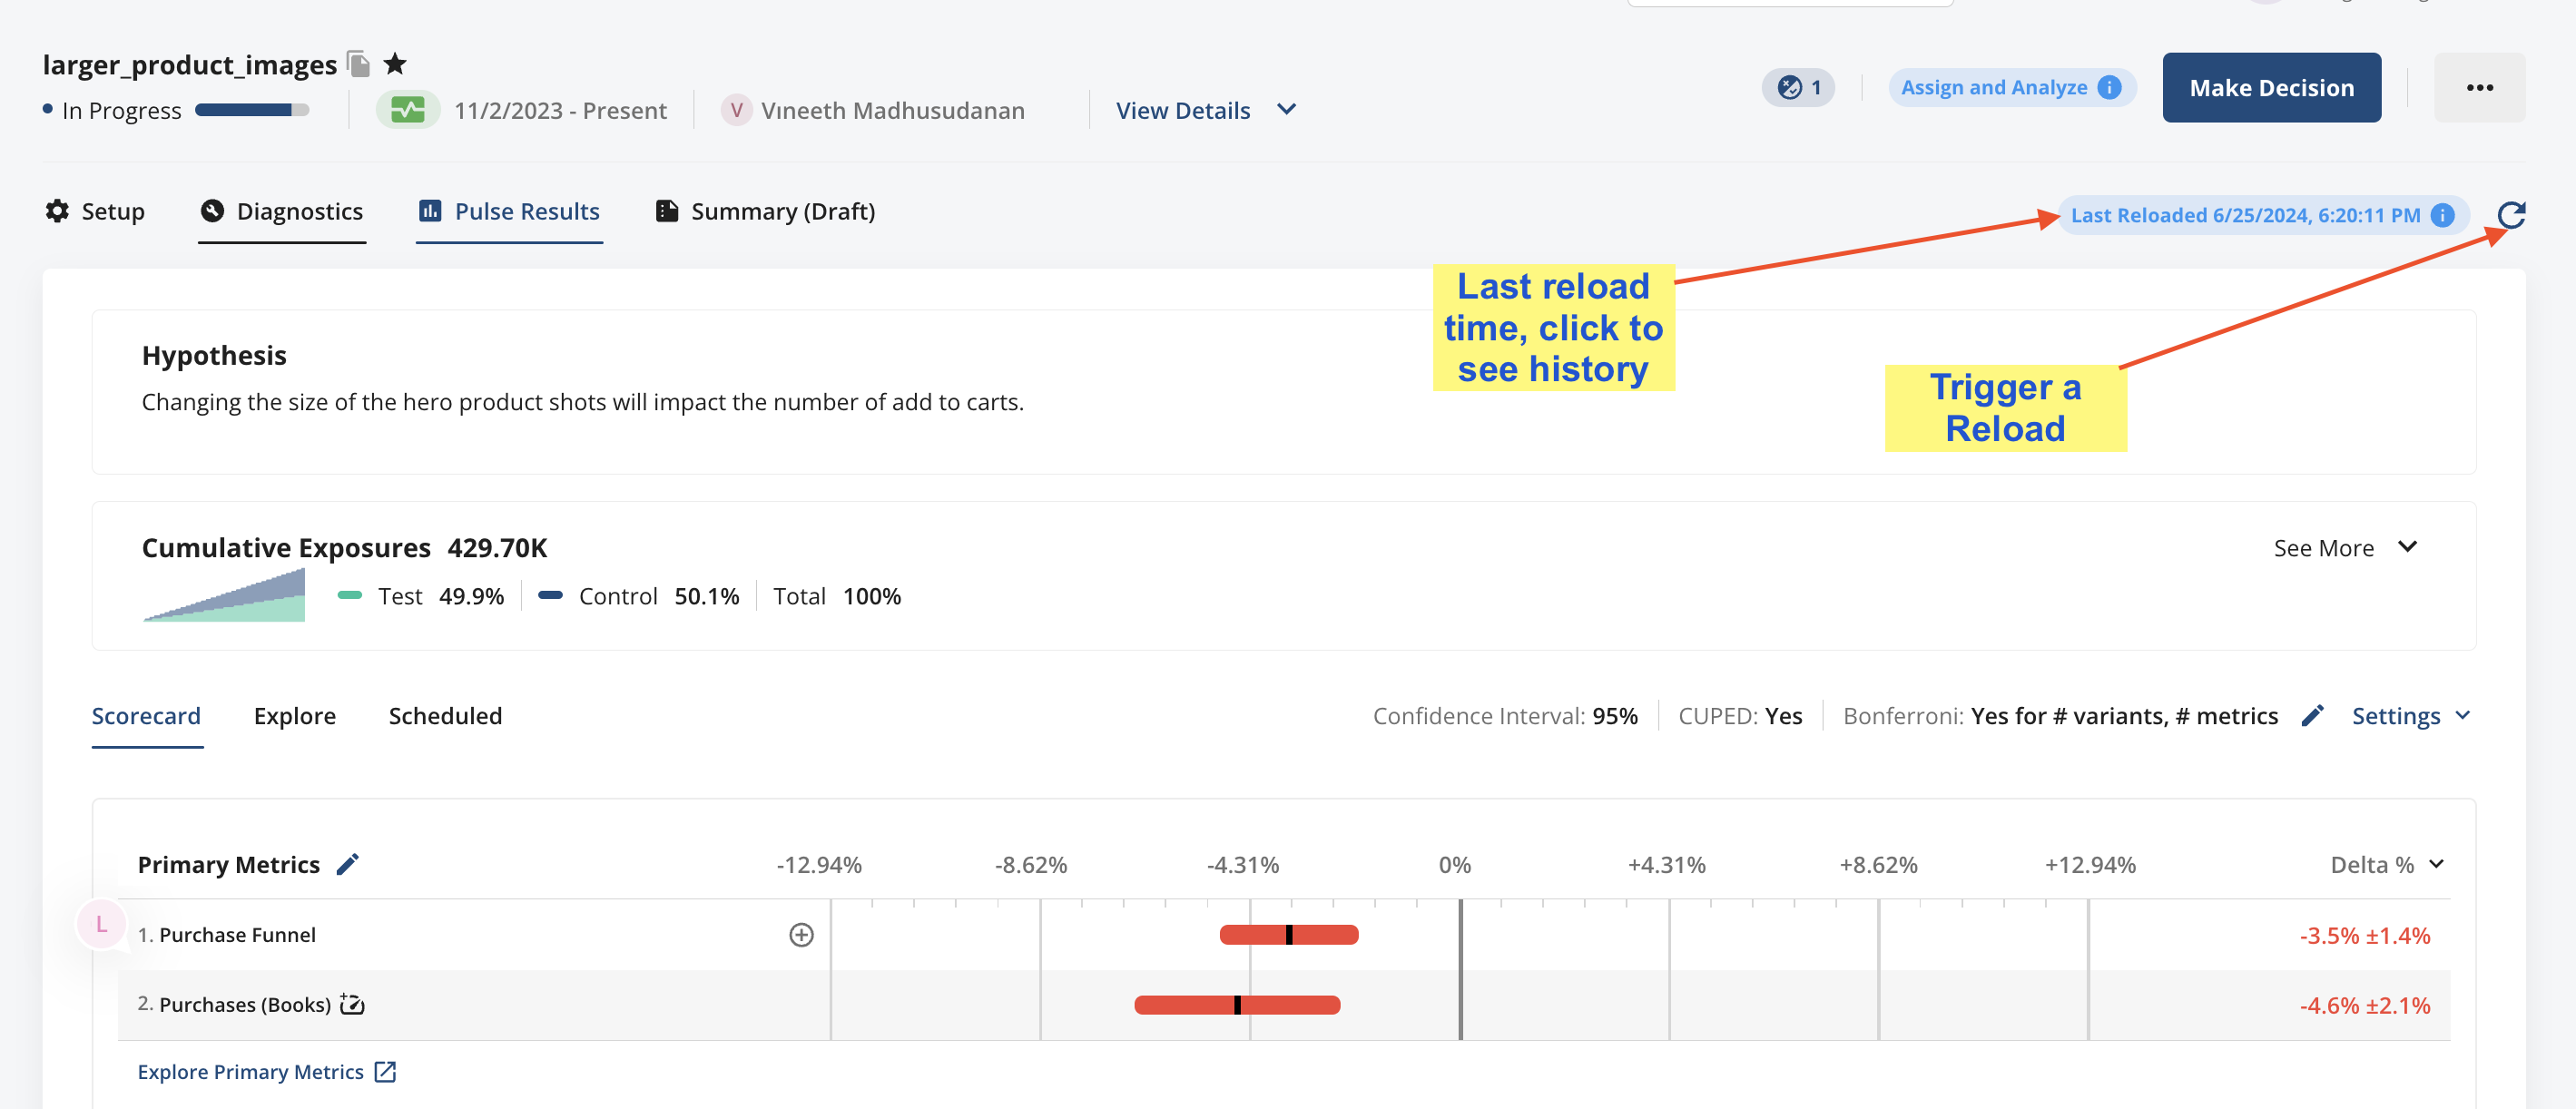Image resolution: width=2576 pixels, height=1109 pixels.
Task: Open the three-dot more options menu
Action: 2479,88
